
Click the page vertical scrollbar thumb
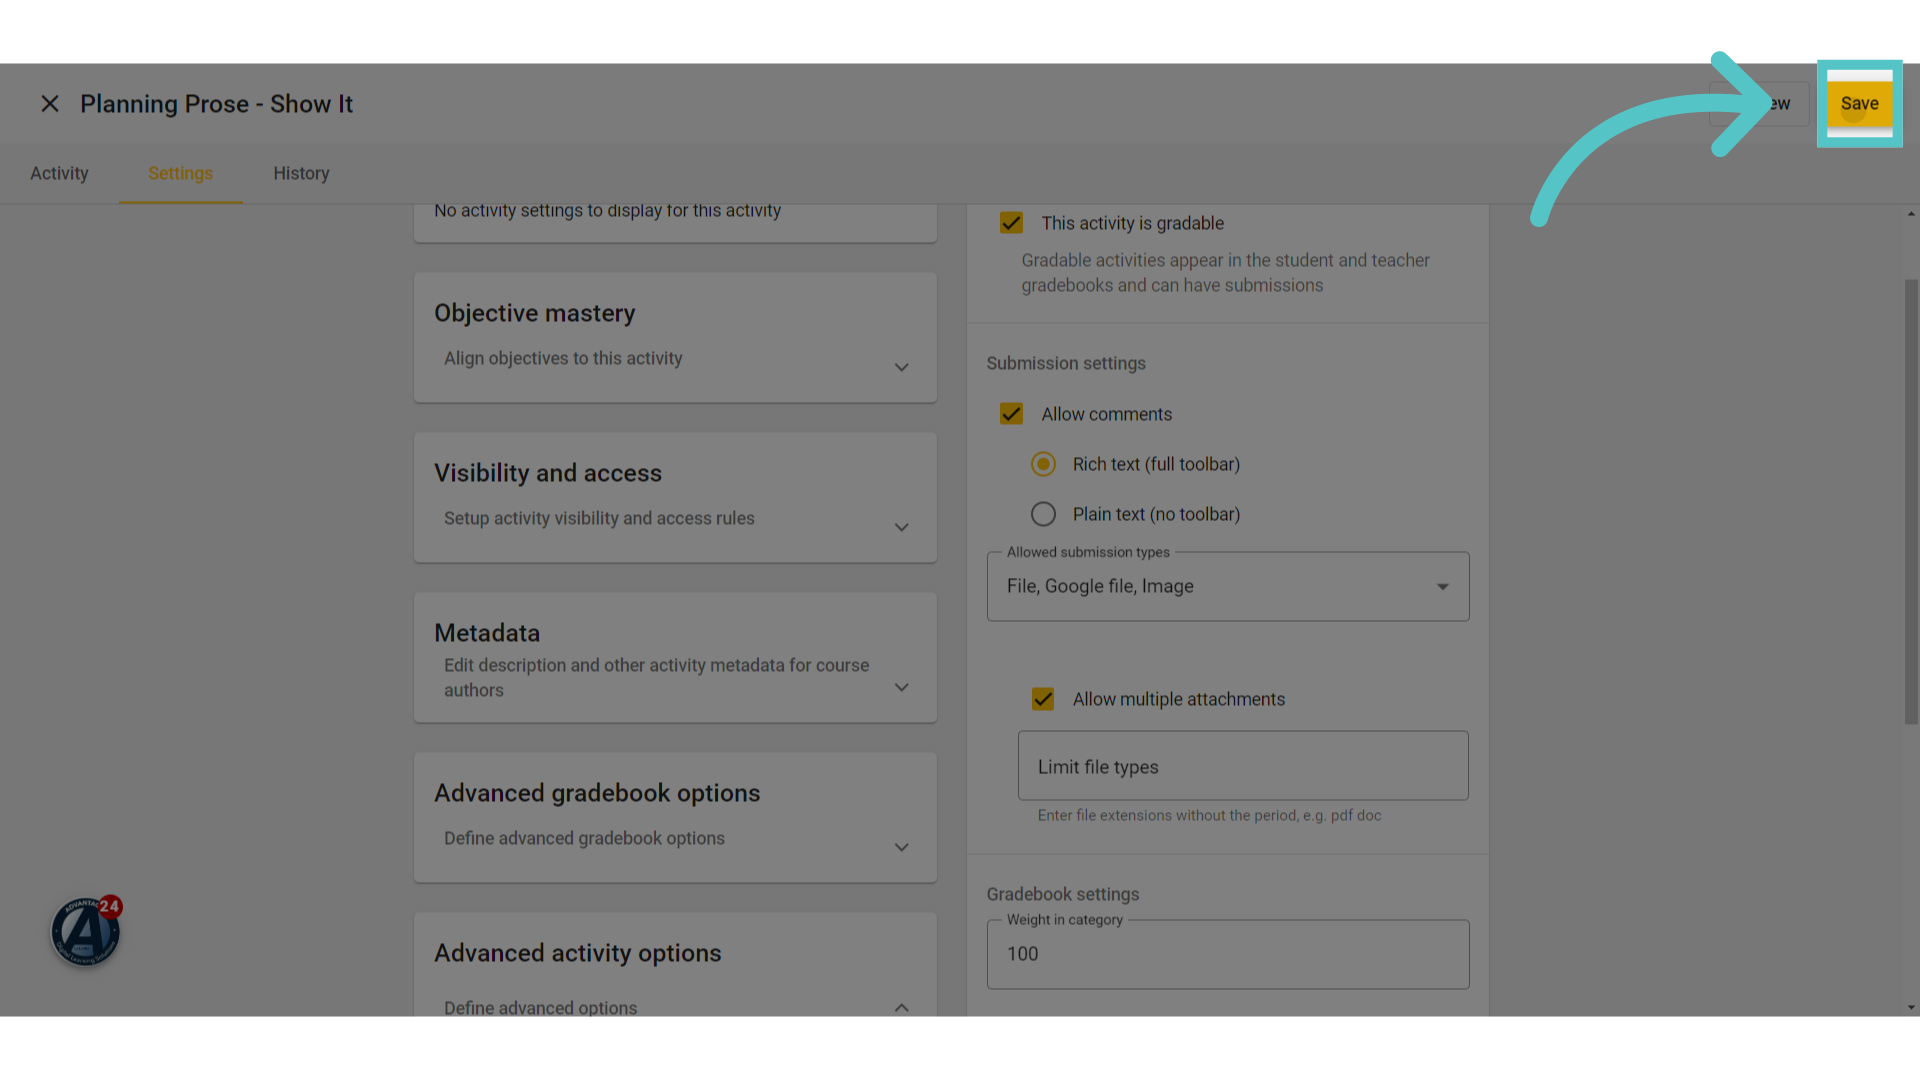(x=1911, y=500)
